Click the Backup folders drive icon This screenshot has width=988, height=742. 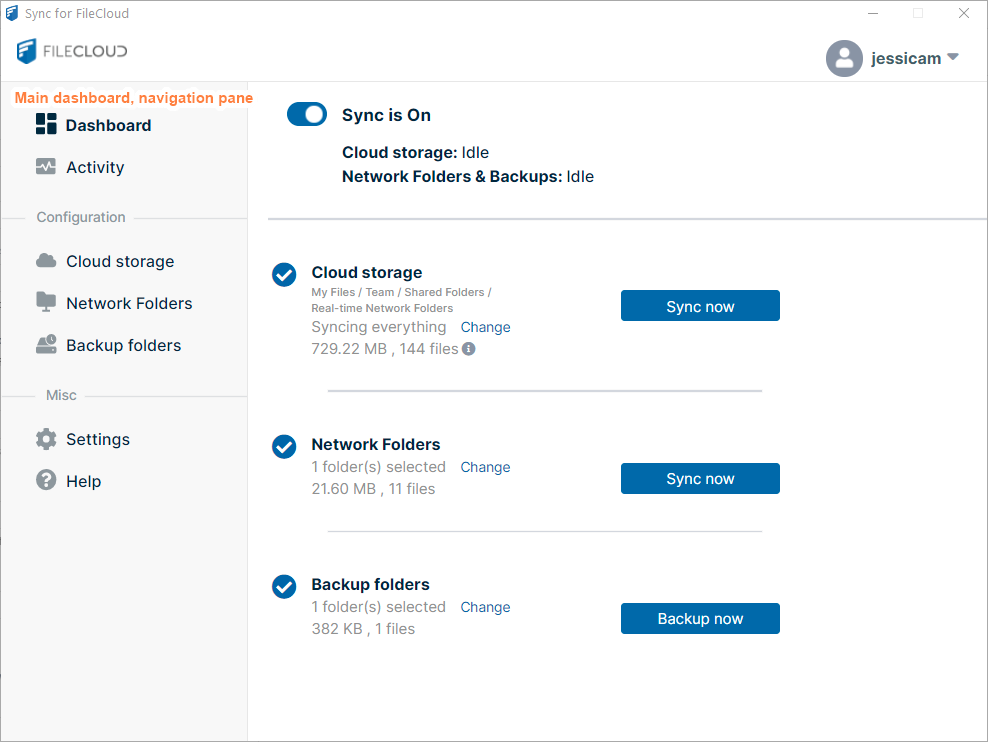pos(46,345)
